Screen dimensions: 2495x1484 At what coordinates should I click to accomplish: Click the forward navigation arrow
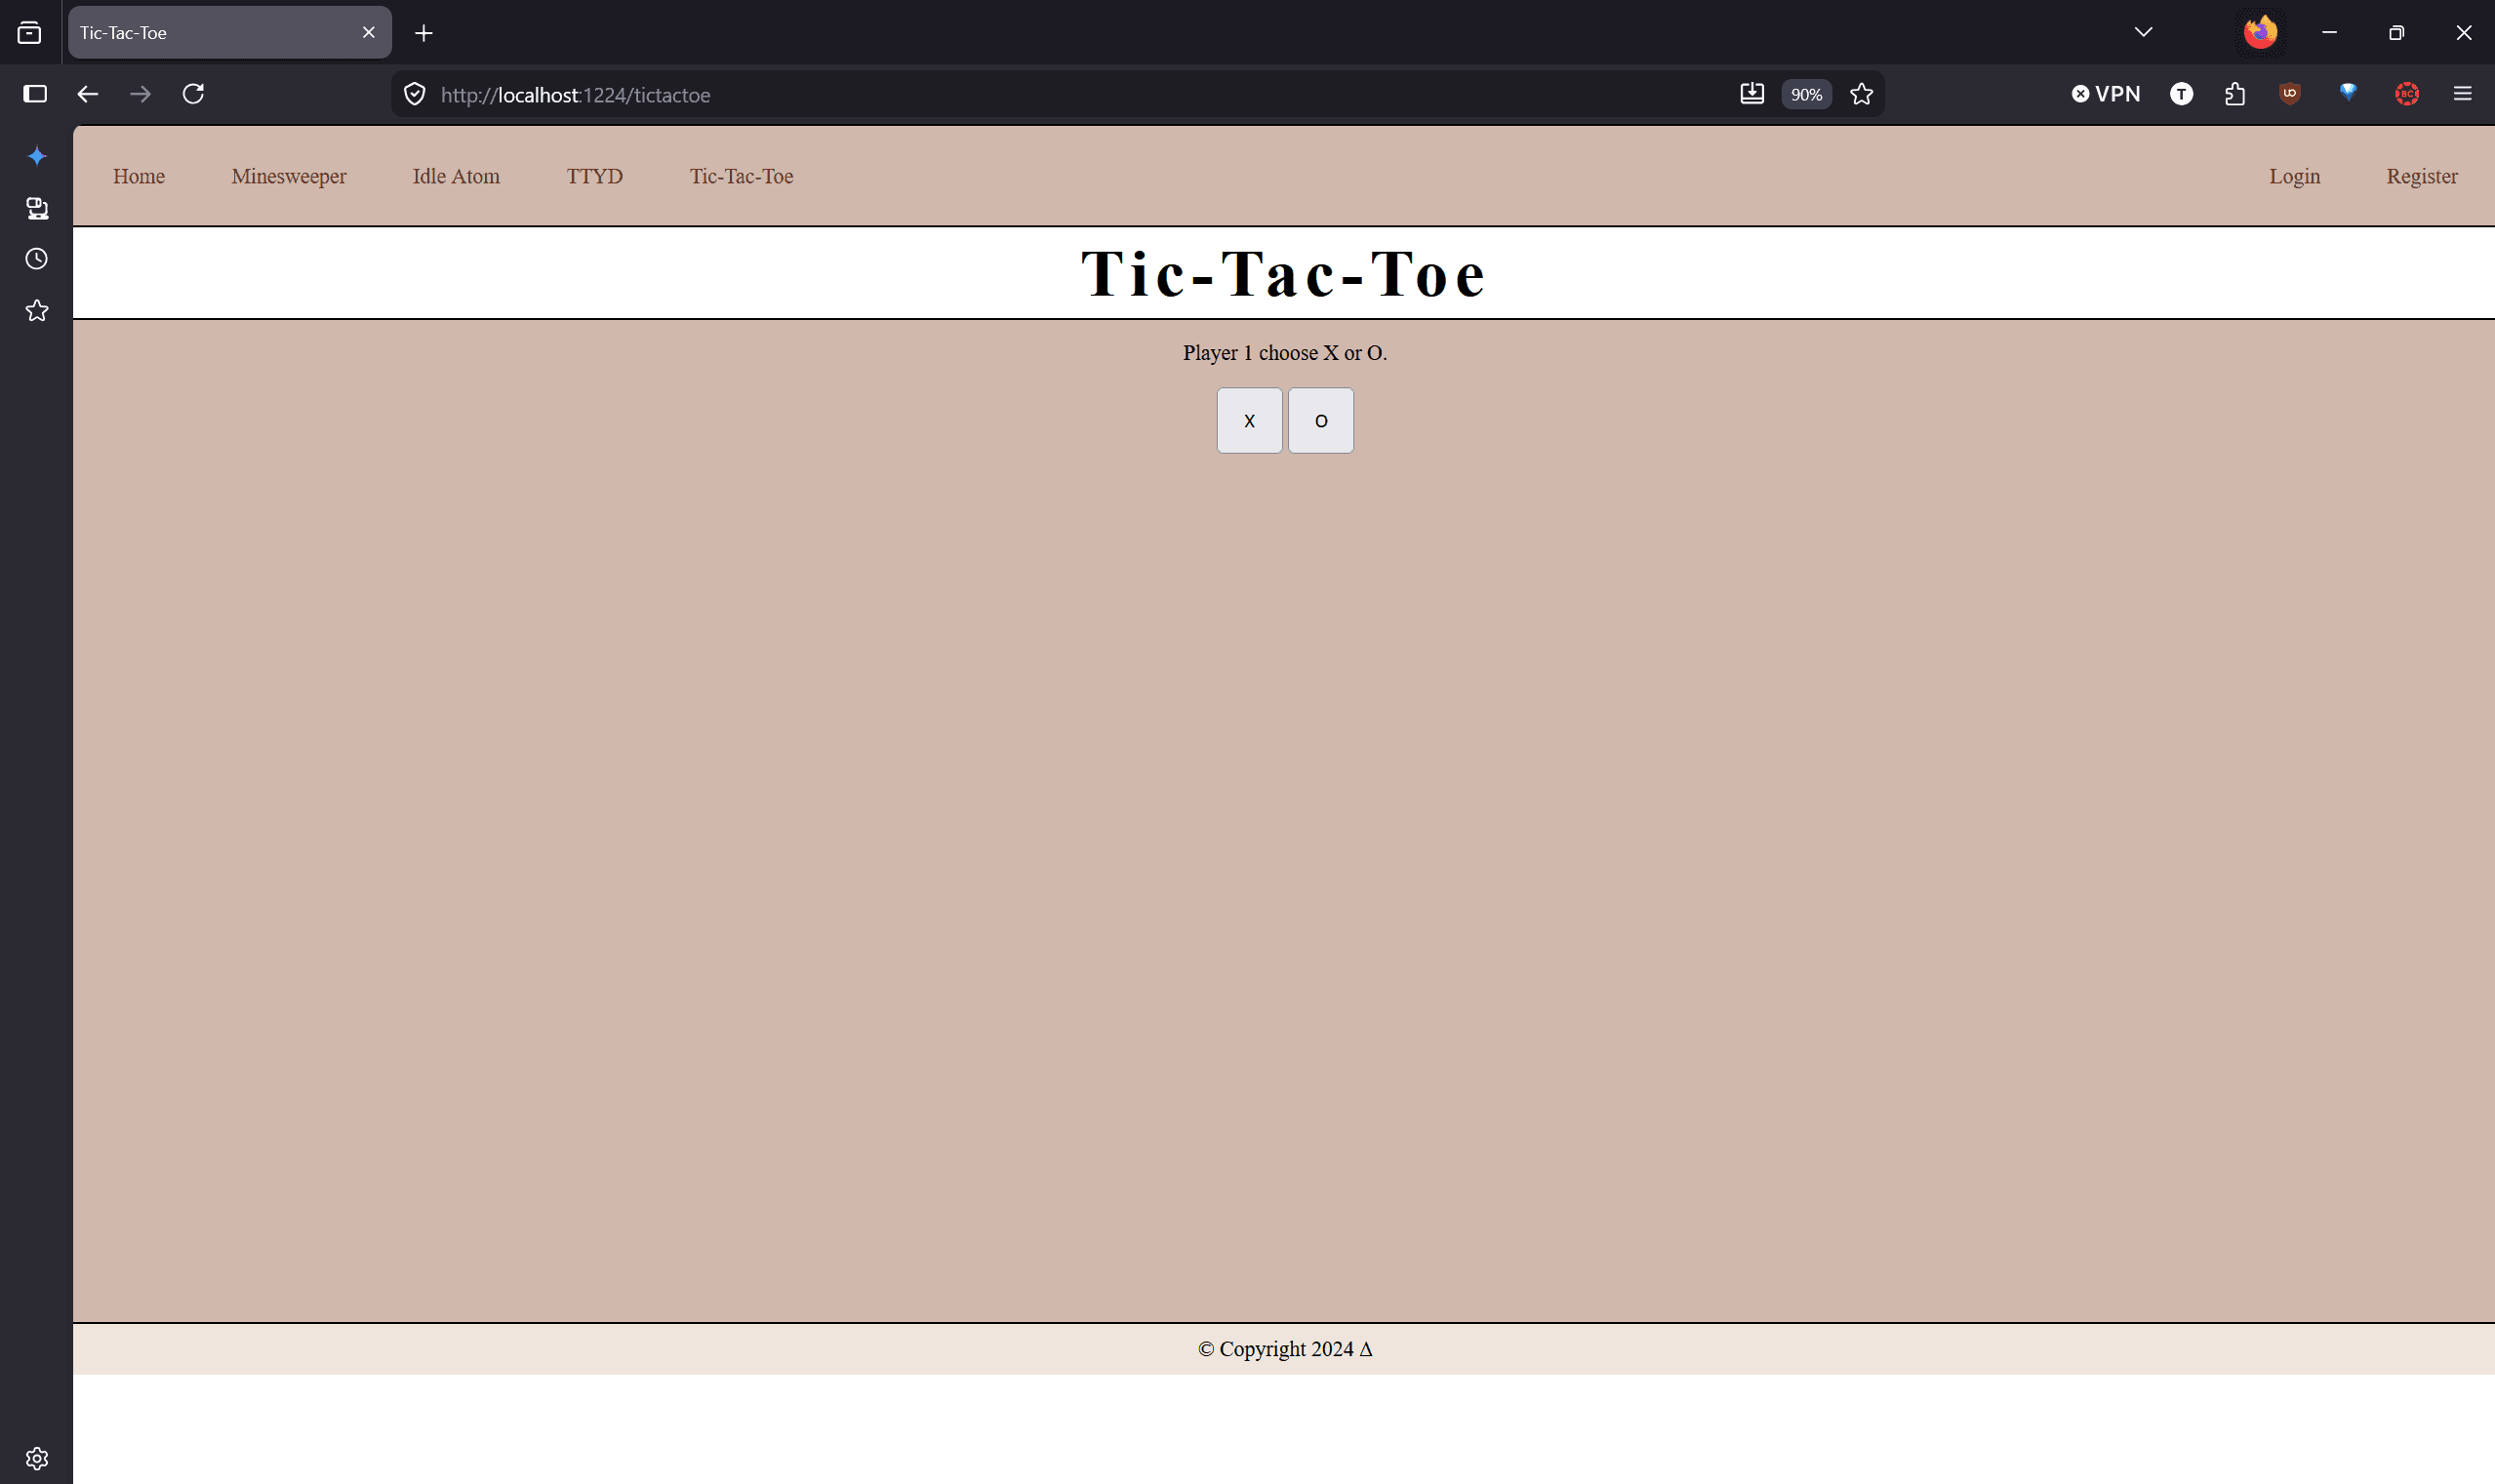click(x=141, y=94)
